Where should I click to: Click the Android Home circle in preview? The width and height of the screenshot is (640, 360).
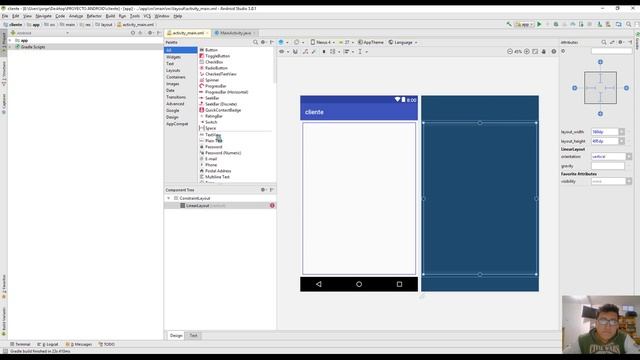tap(359, 284)
